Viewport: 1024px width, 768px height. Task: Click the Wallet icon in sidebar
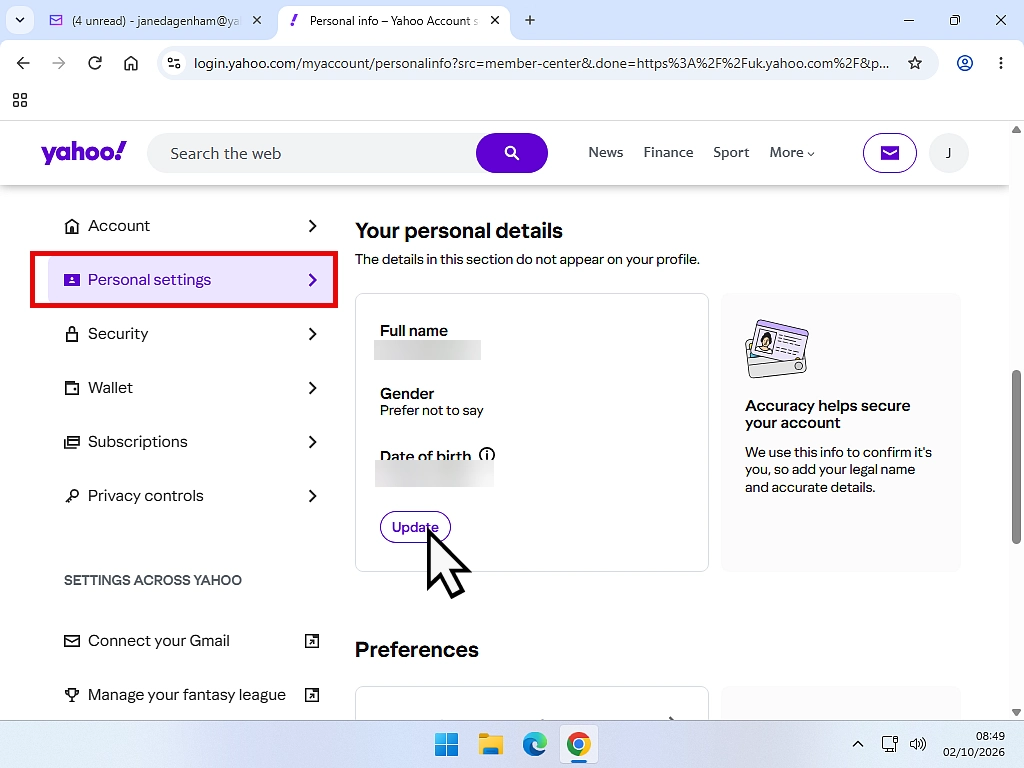click(72, 388)
